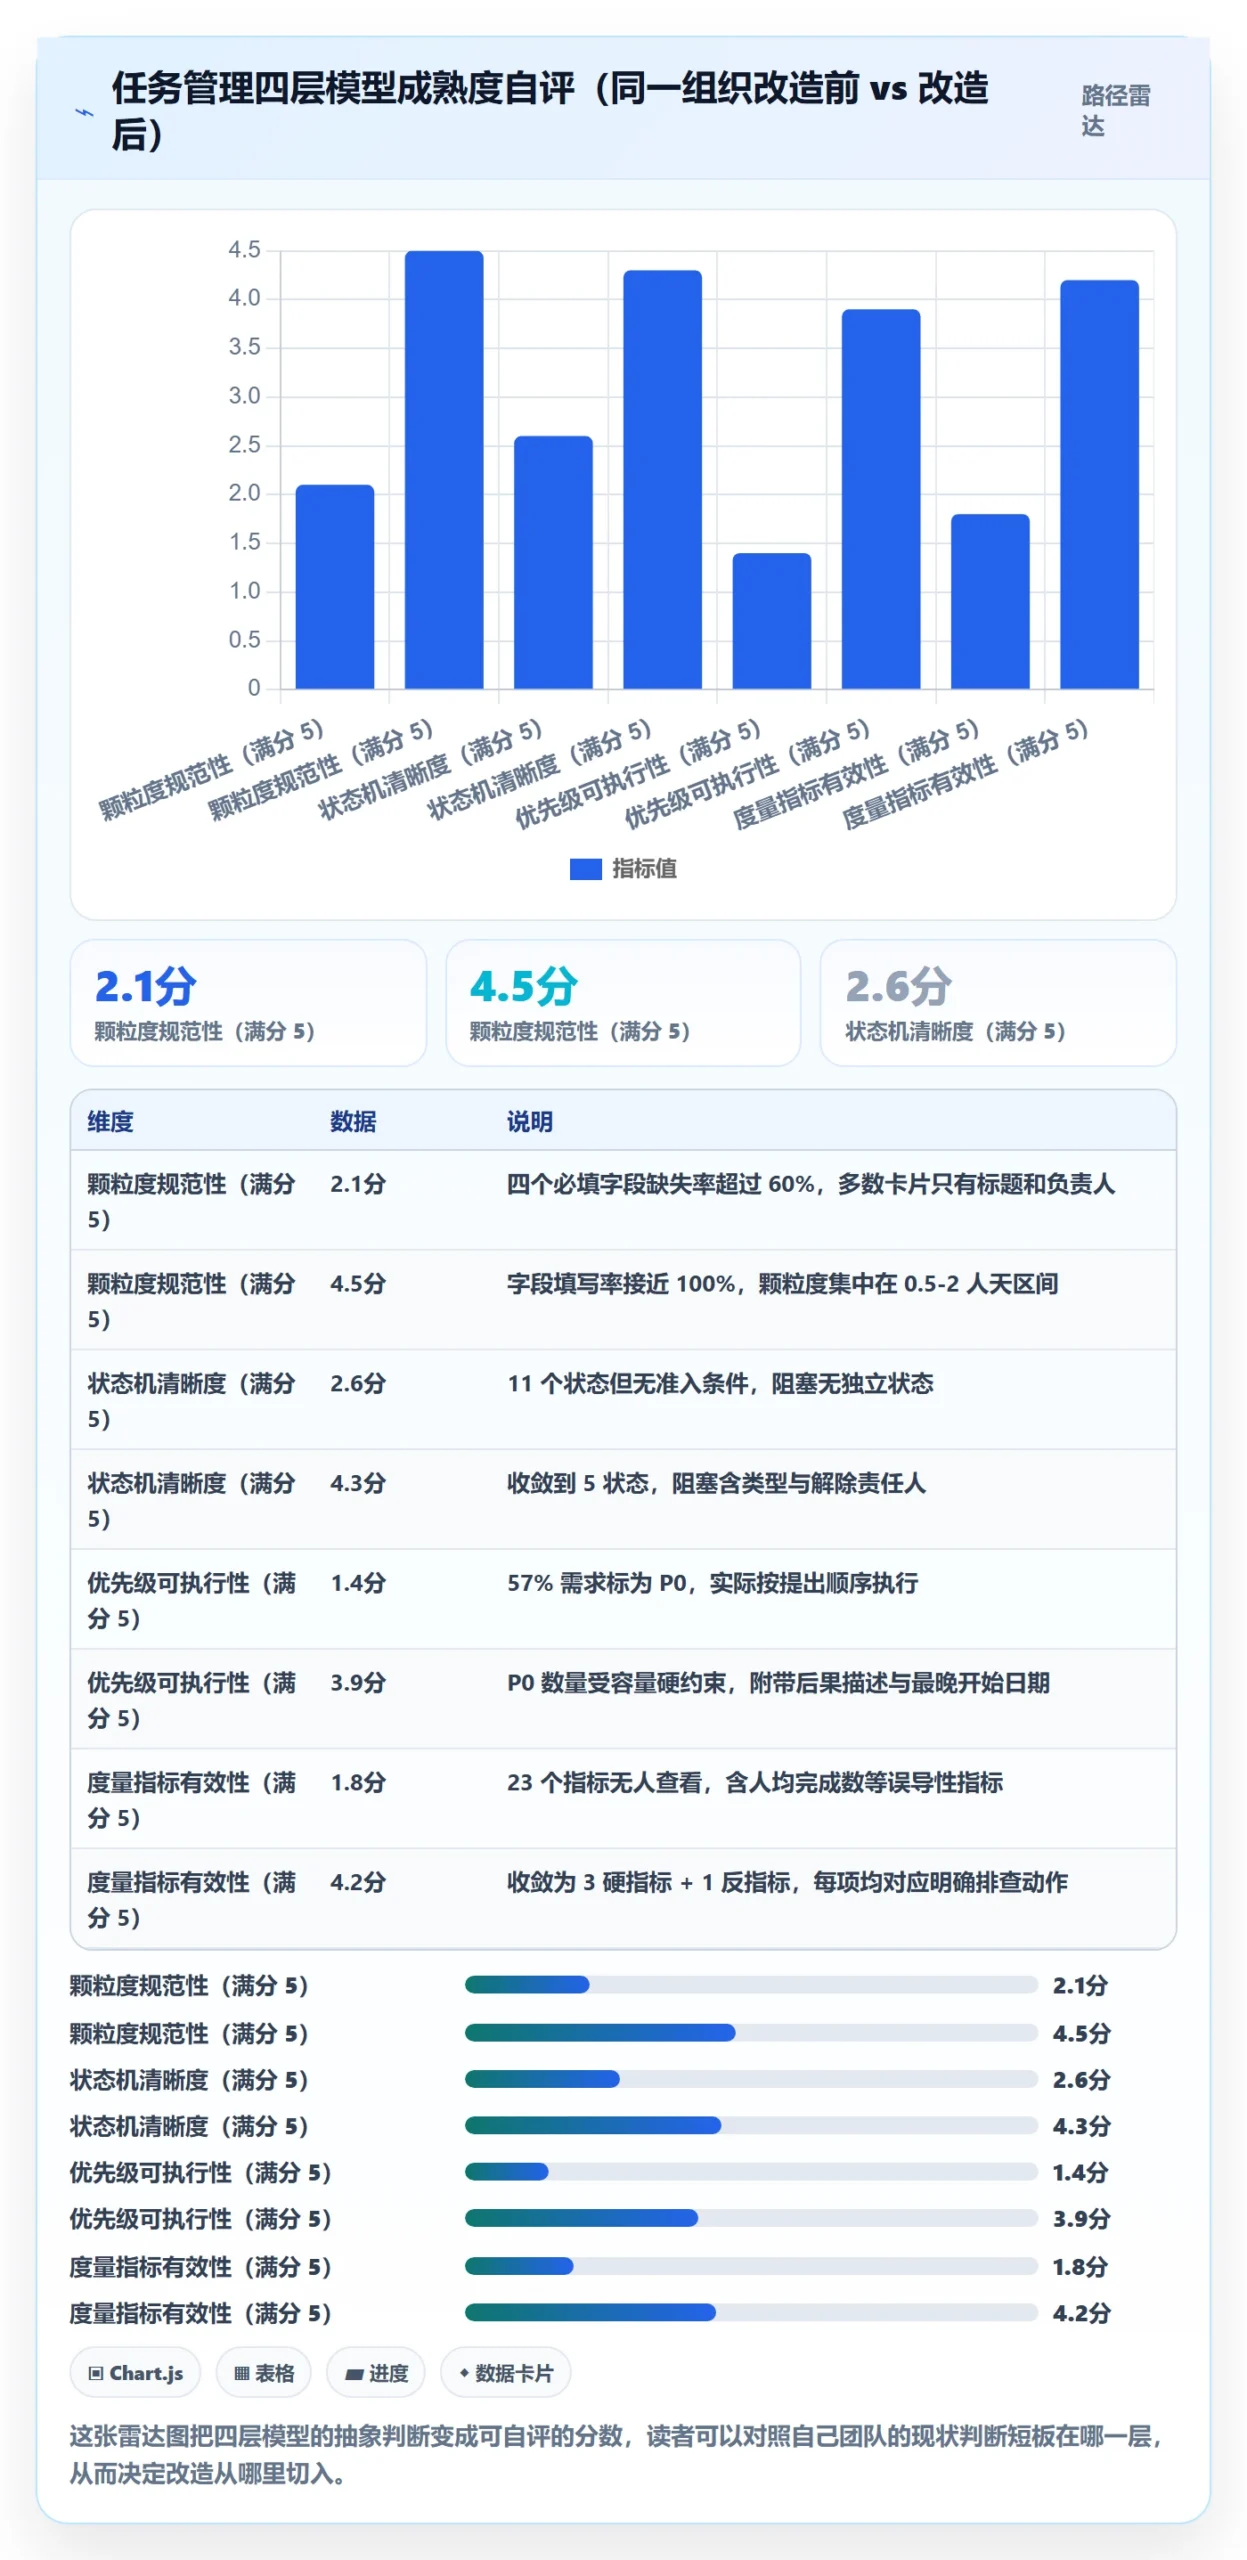The image size is (1247, 2560).
Task: Select the 进度 tag label
Action: point(389,2373)
